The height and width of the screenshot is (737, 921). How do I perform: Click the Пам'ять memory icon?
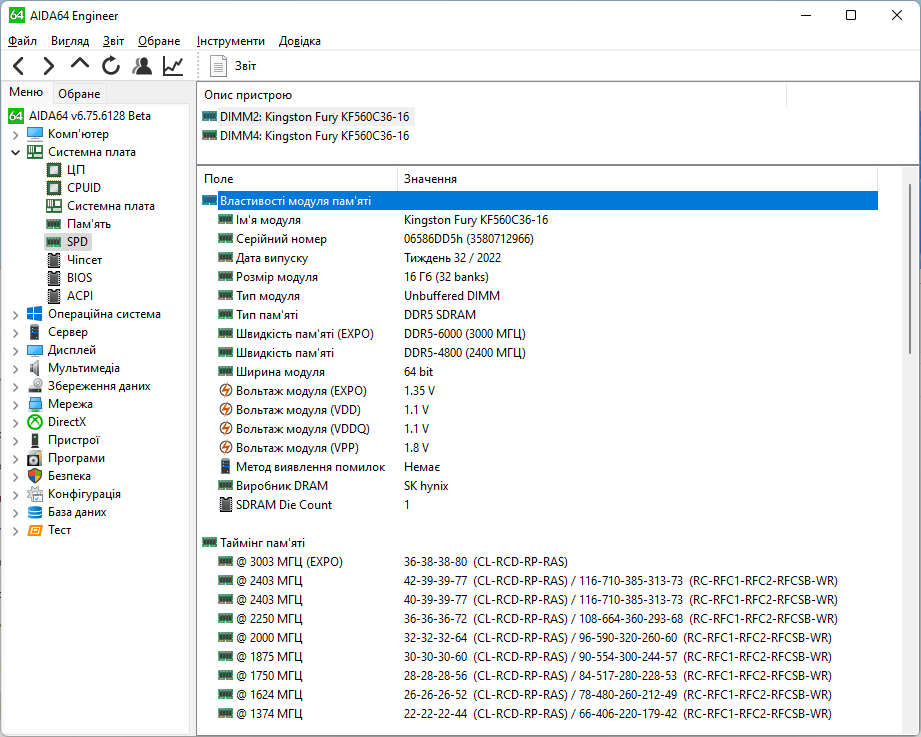pyautogui.click(x=53, y=224)
